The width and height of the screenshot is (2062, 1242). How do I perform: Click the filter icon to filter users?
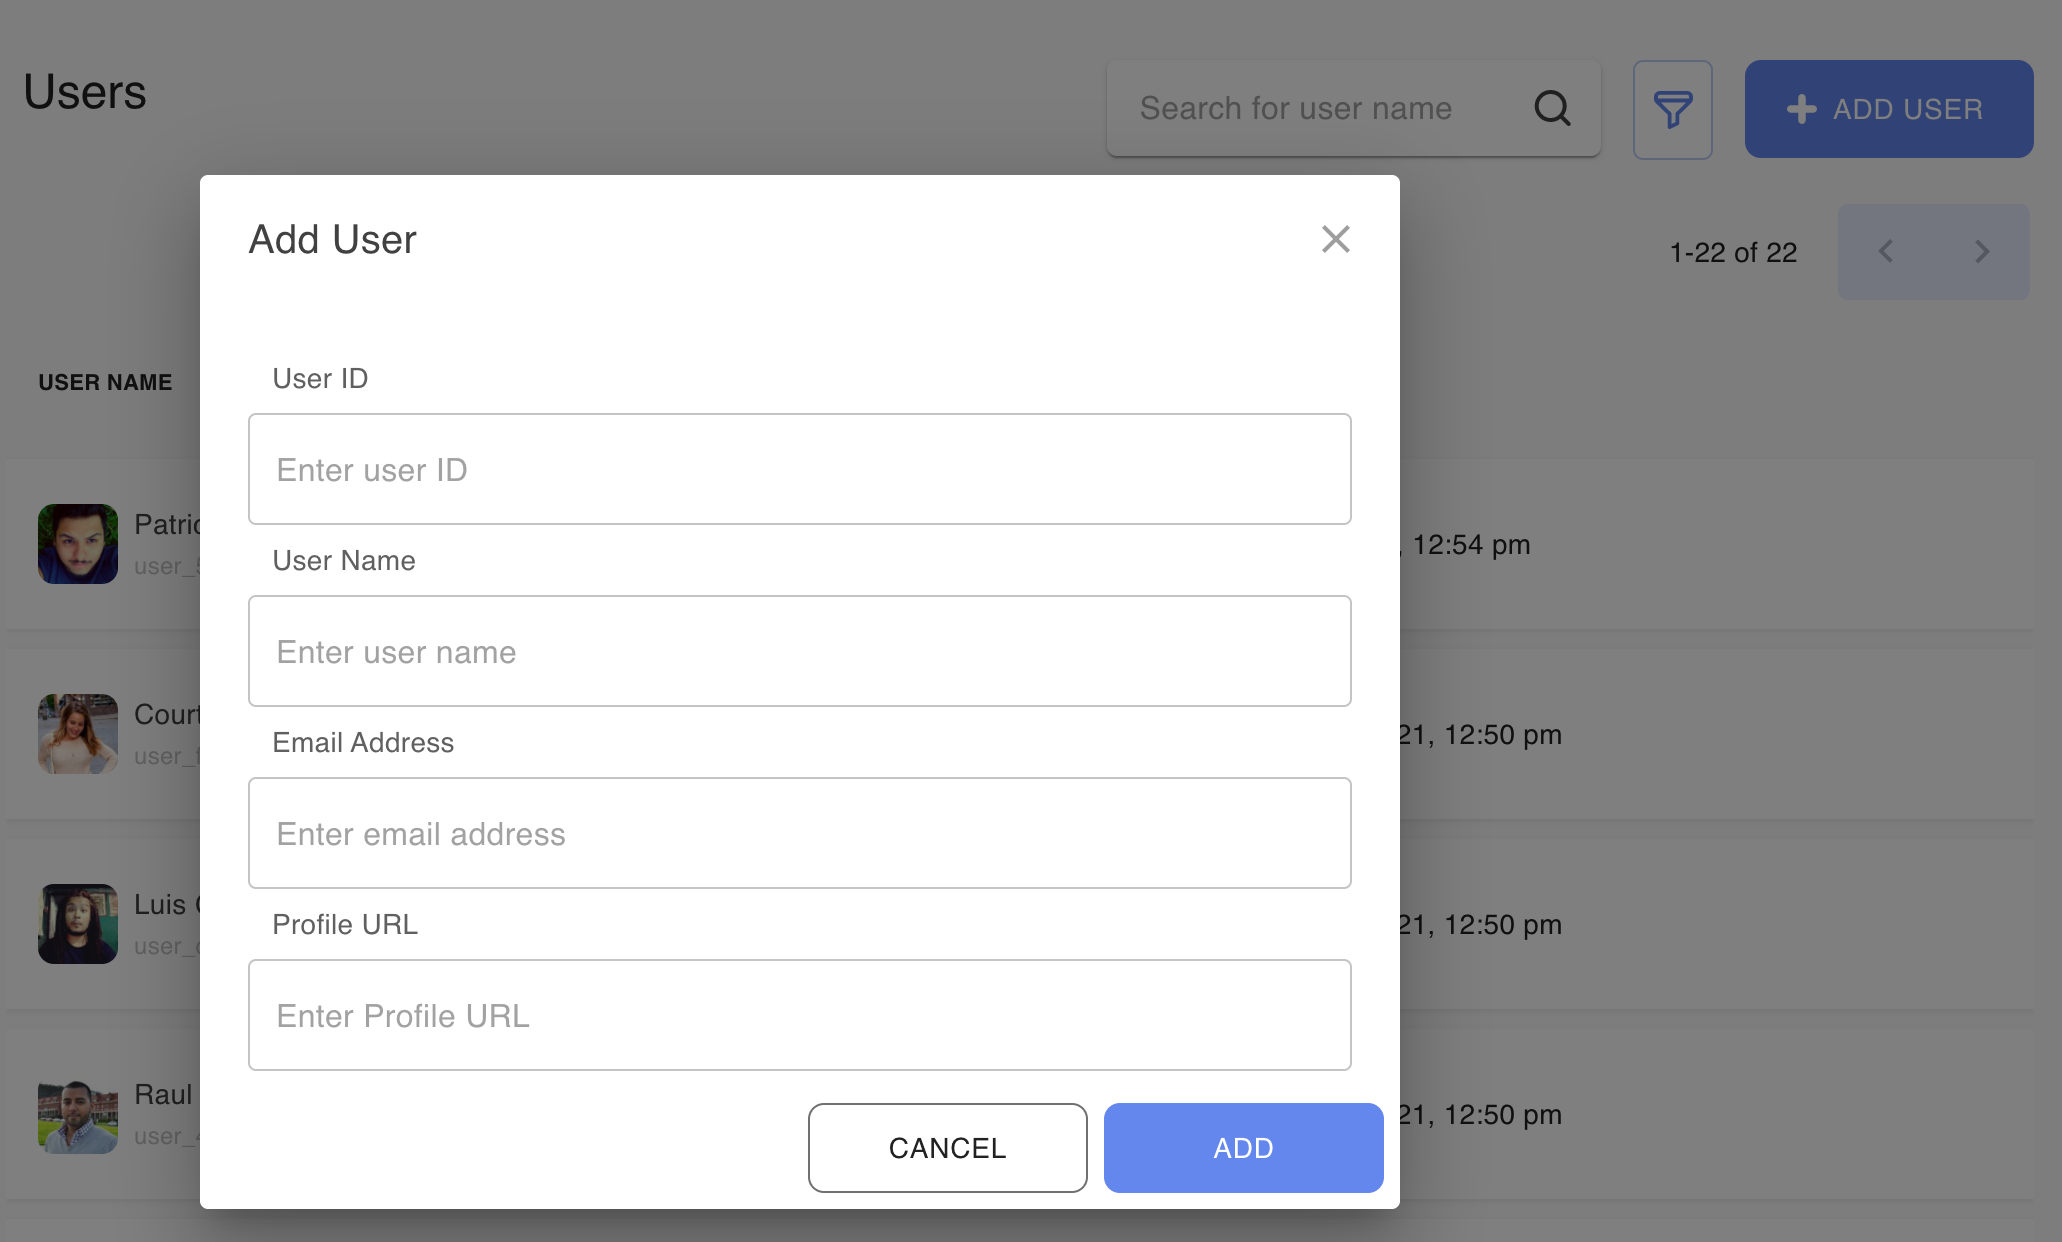coord(1673,109)
